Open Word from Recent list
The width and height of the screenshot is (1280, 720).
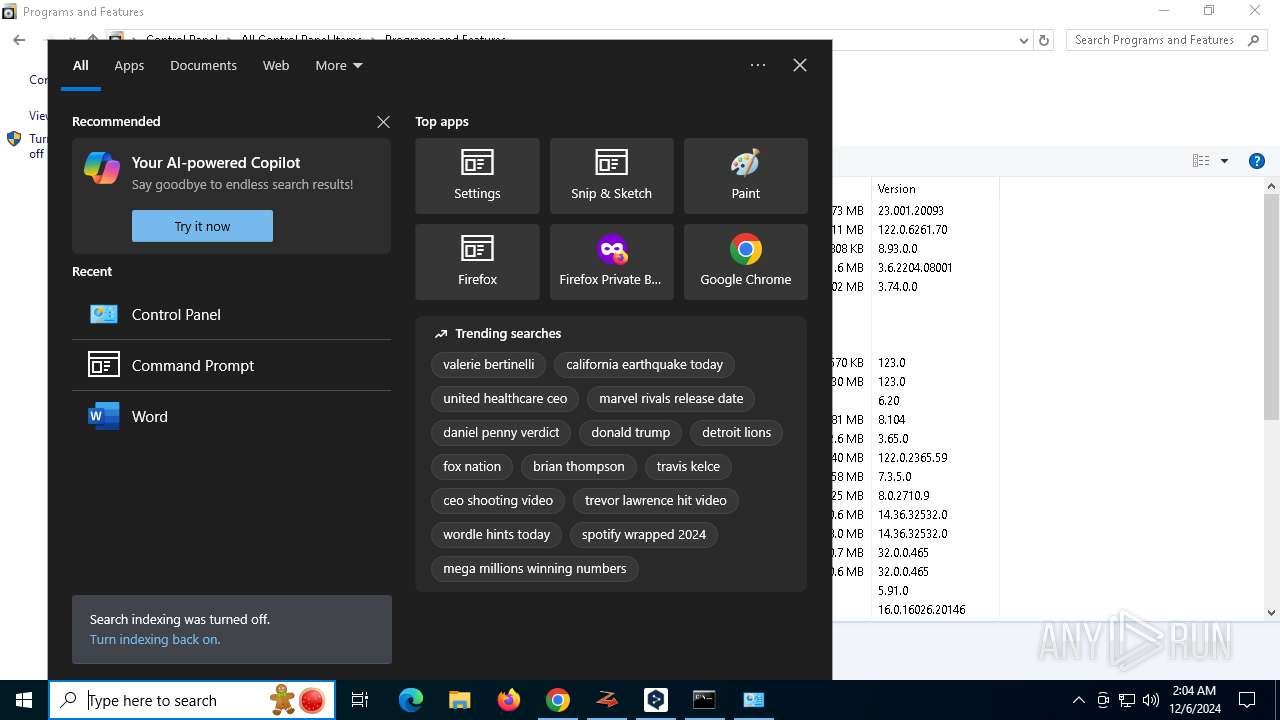point(231,416)
